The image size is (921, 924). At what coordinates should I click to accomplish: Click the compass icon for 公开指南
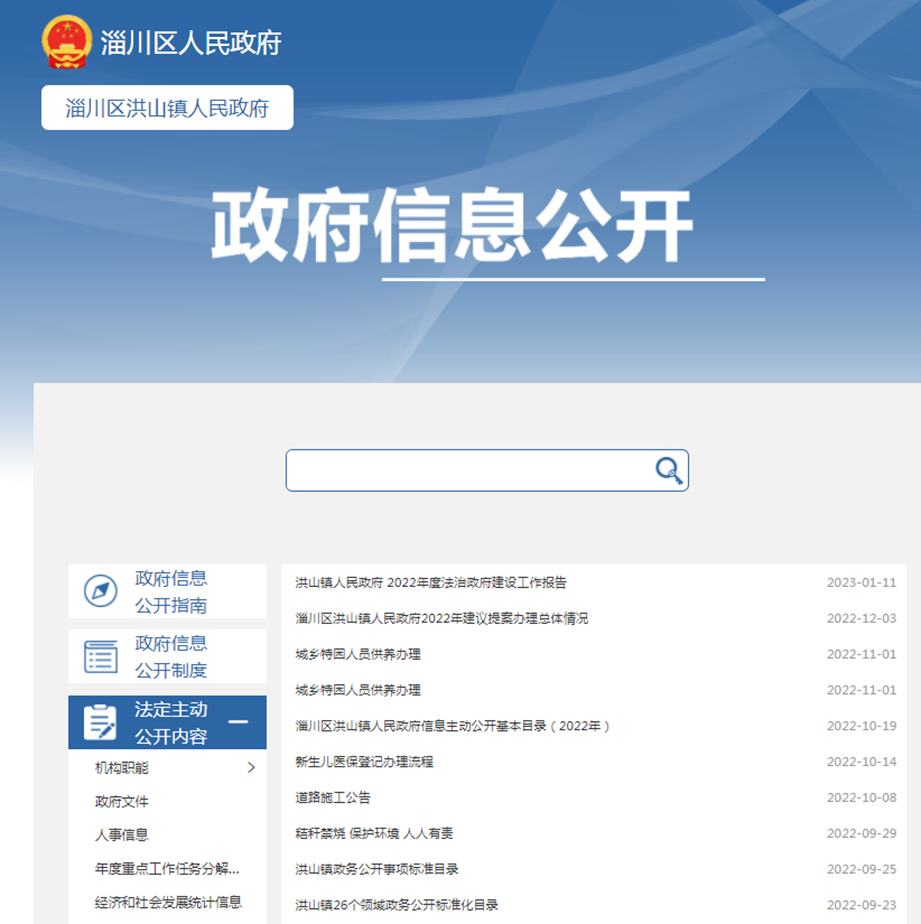tap(100, 592)
